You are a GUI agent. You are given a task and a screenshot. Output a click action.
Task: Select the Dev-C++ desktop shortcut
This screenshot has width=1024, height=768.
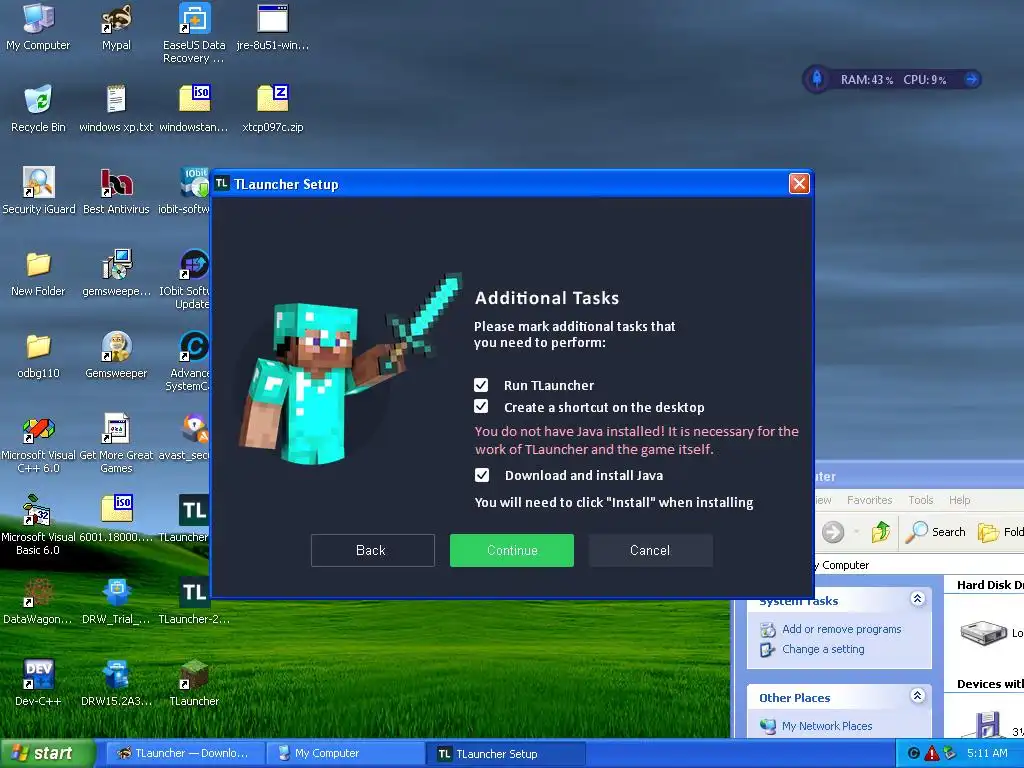(38, 683)
